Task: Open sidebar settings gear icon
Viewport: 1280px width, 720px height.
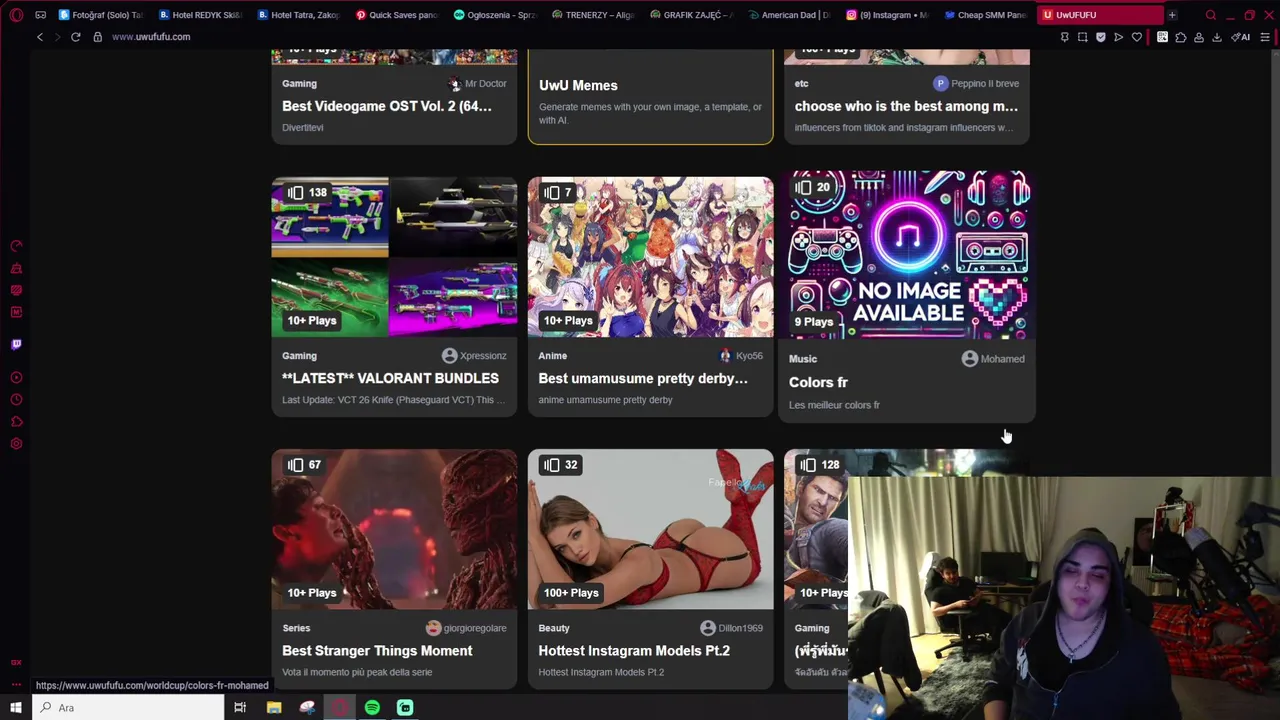Action: pos(16,444)
